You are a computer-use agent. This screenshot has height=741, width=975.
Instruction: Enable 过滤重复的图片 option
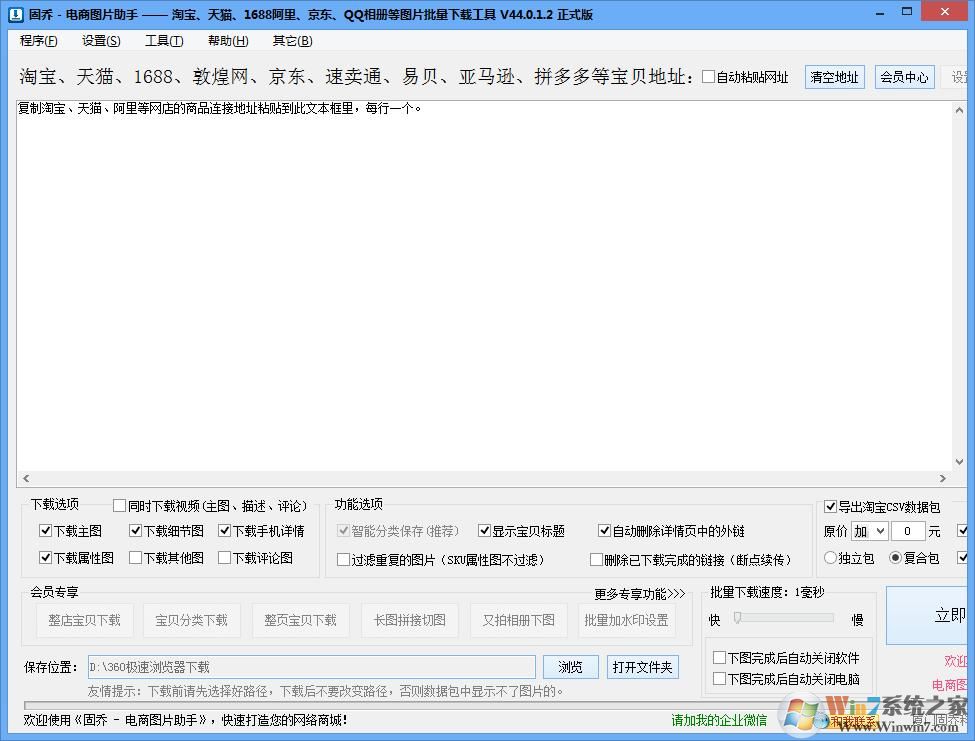click(344, 560)
